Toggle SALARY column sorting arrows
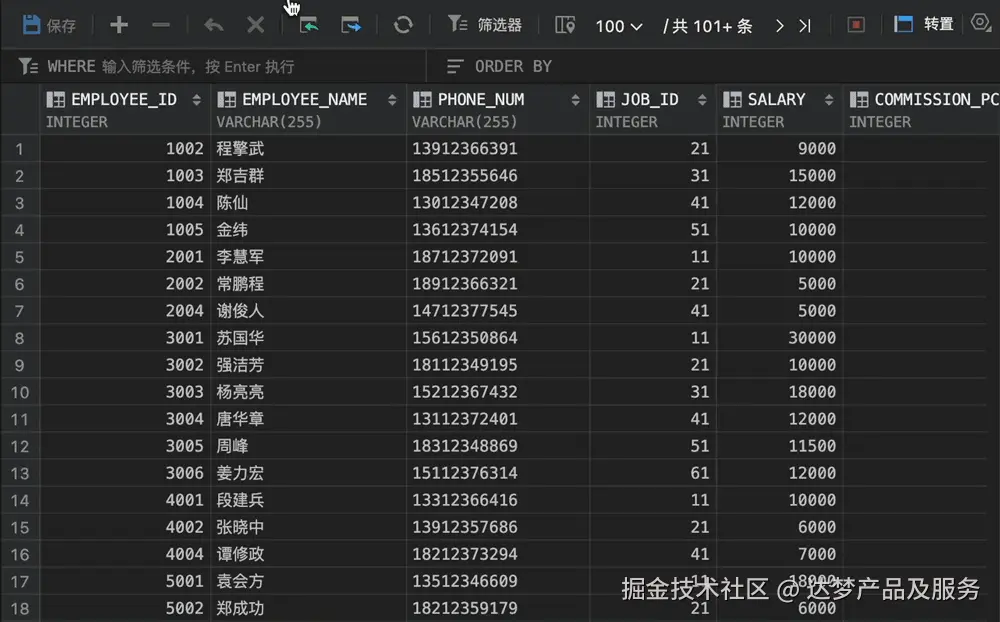Image resolution: width=1000 pixels, height=622 pixels. coord(830,99)
